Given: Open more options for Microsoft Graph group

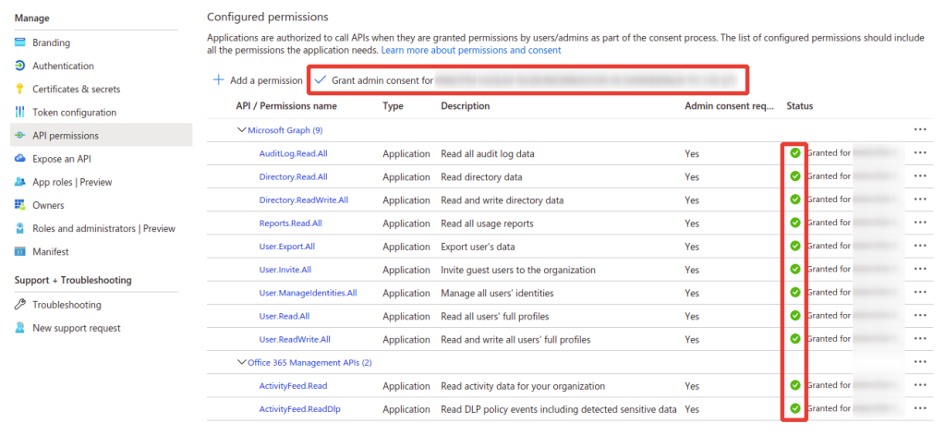Looking at the screenshot, I should pos(920,130).
